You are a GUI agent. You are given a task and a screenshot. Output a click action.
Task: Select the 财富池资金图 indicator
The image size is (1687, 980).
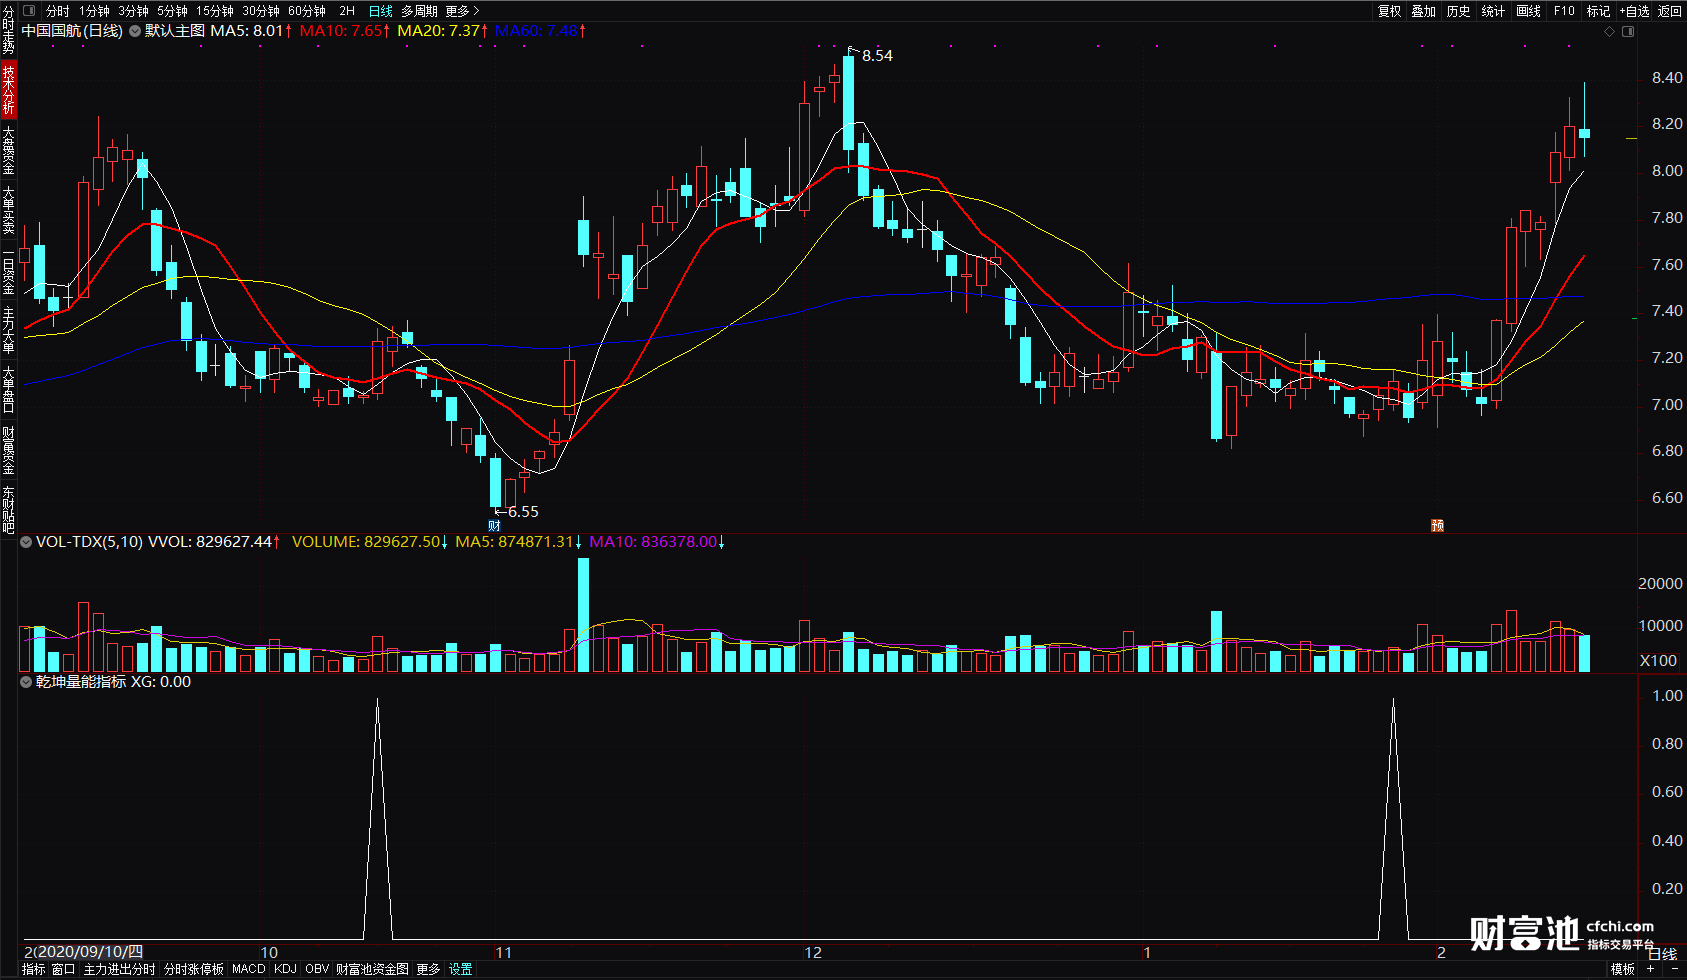click(372, 969)
